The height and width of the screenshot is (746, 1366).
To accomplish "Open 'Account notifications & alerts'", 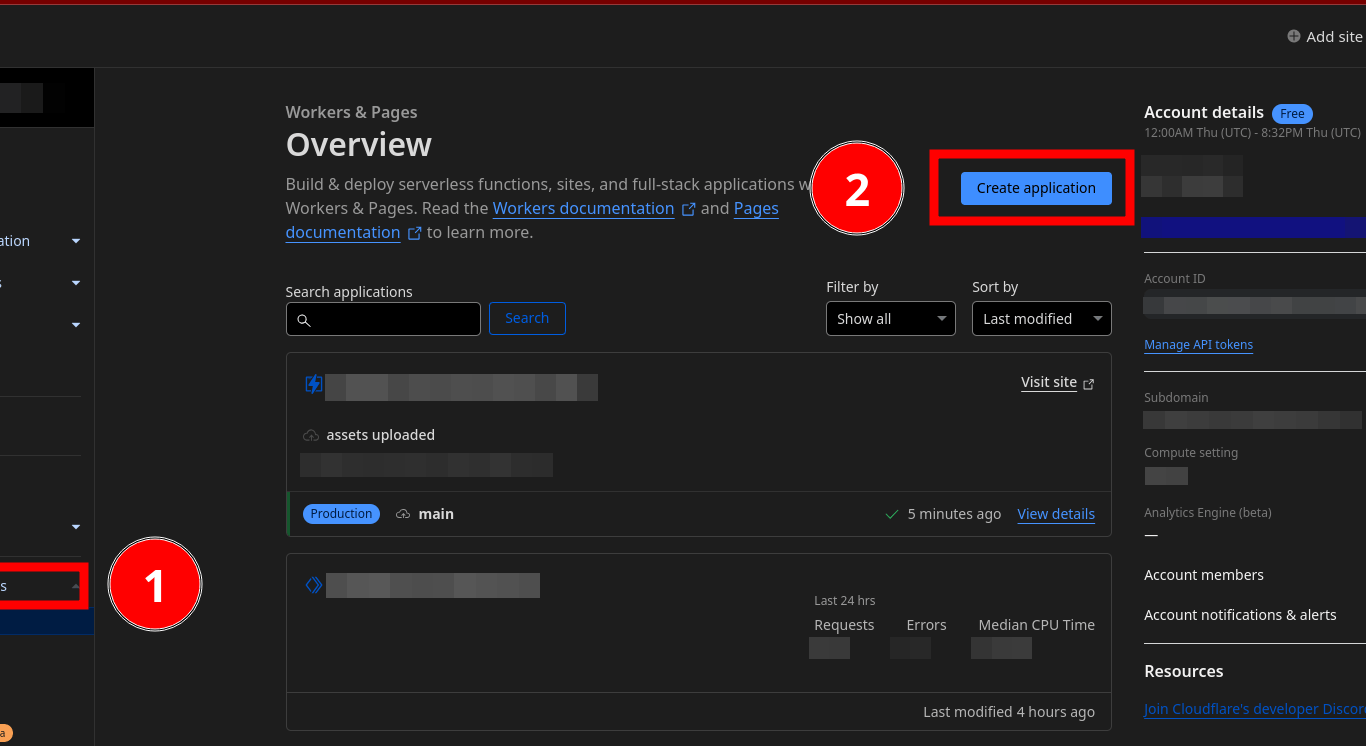I will 1240,614.
